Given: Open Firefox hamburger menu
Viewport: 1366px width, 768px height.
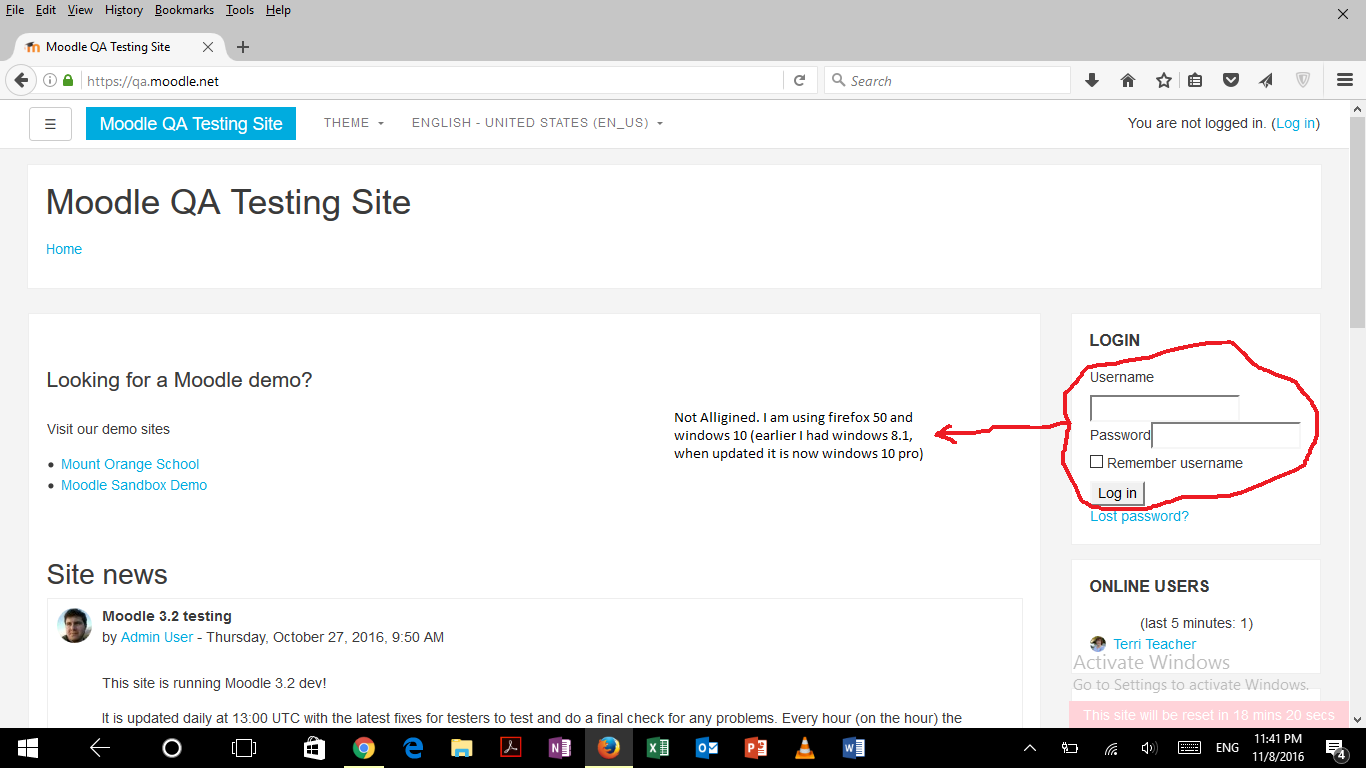Looking at the screenshot, I should click(x=1345, y=81).
